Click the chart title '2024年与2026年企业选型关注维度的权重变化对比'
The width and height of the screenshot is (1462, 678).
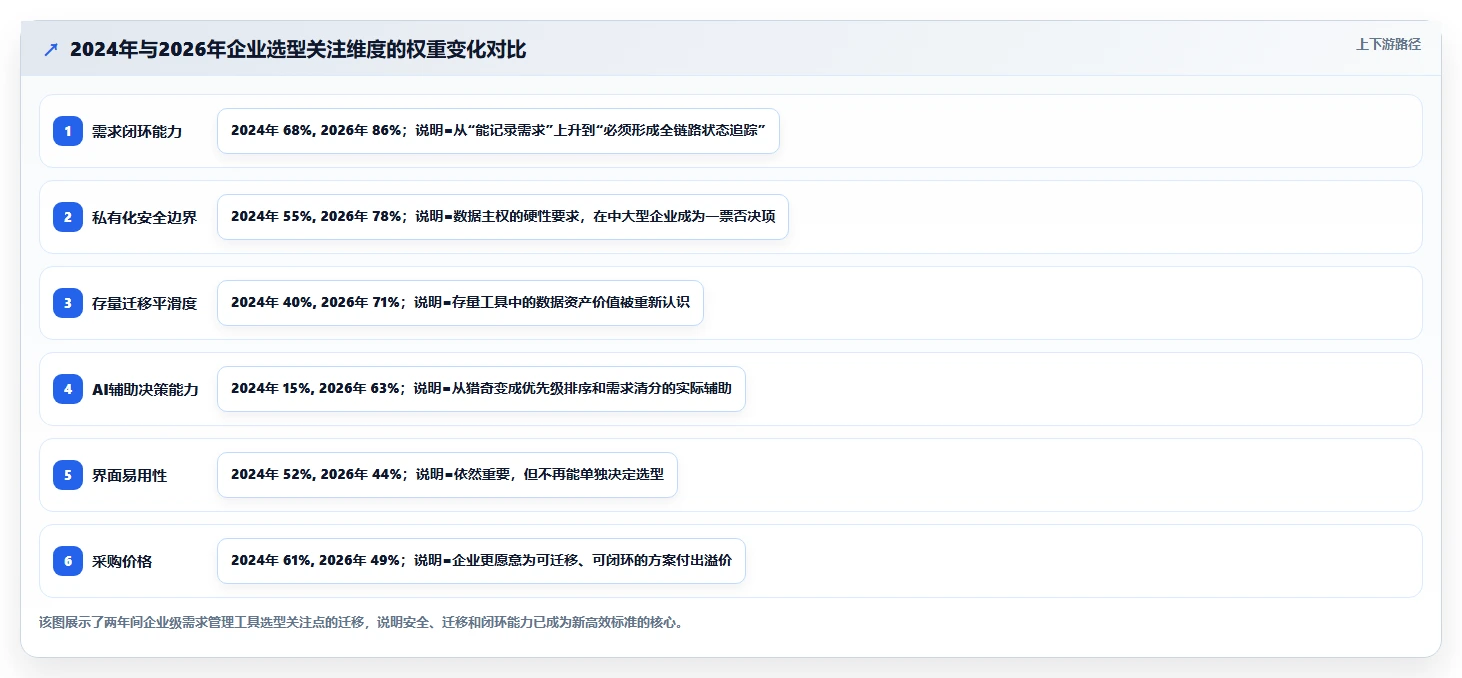tap(298, 50)
